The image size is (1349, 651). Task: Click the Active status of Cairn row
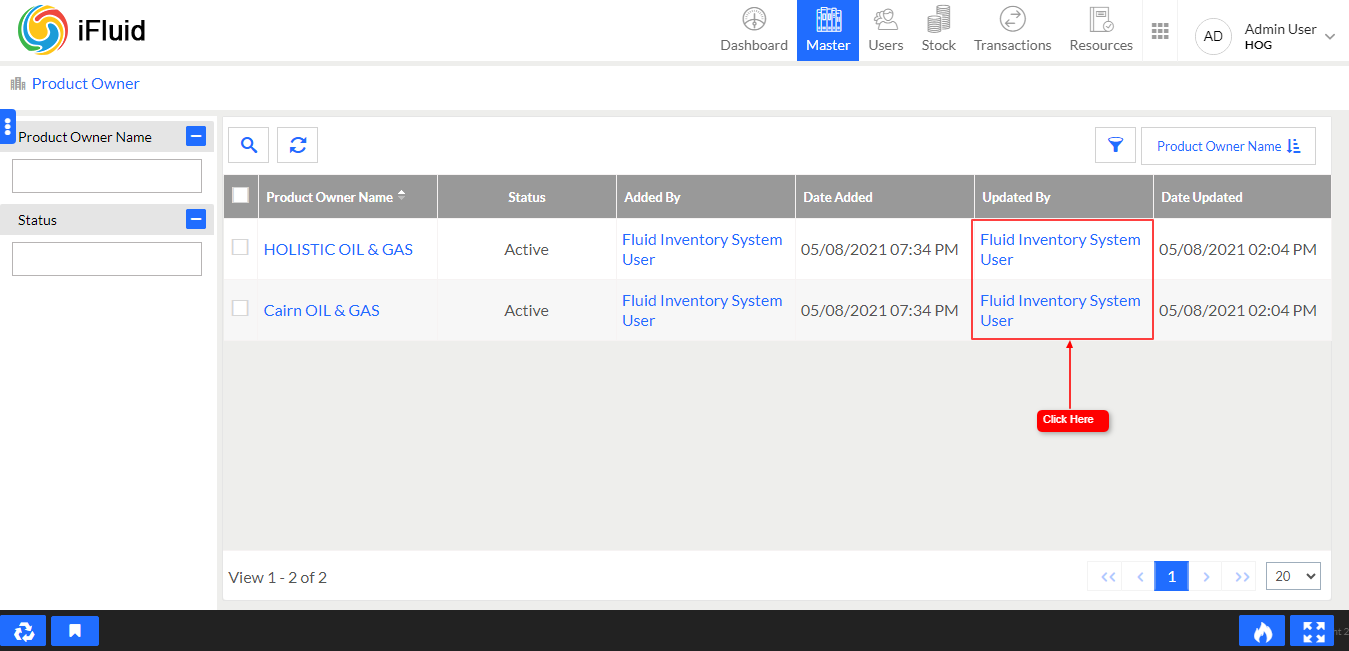527,311
